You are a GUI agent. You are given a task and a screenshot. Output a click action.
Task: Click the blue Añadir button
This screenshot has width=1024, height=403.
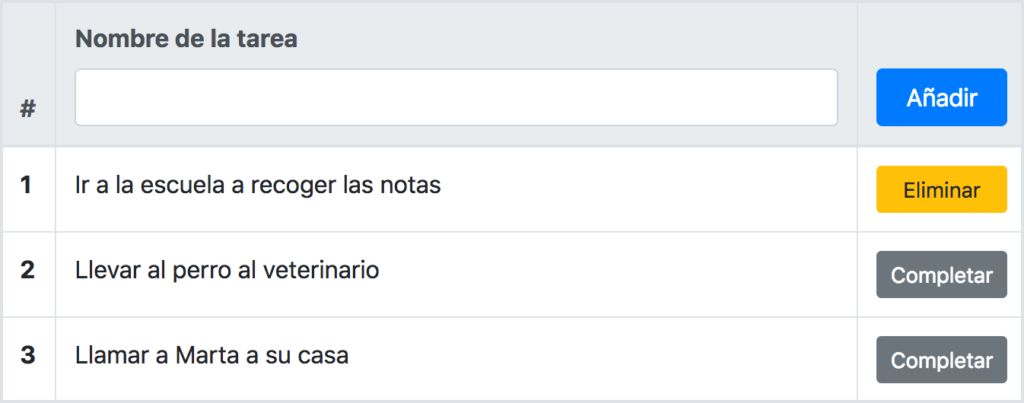(941, 97)
